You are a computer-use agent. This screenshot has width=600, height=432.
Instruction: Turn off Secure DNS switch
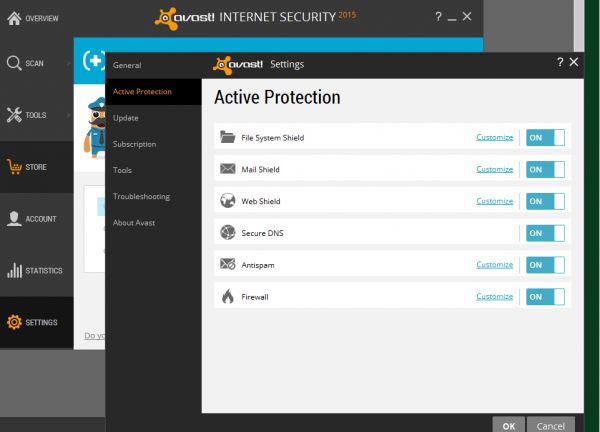click(545, 233)
